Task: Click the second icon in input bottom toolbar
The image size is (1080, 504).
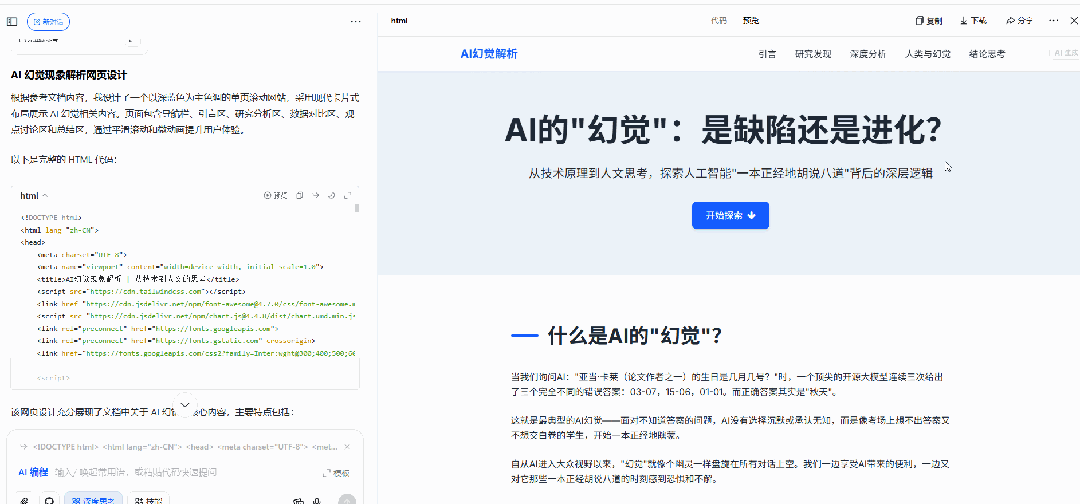Action: [49, 502]
